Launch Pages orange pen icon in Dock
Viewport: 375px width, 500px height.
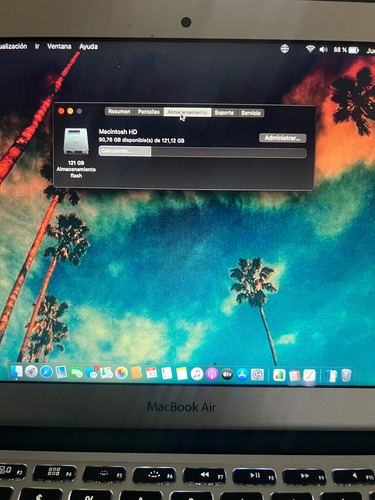309,376
